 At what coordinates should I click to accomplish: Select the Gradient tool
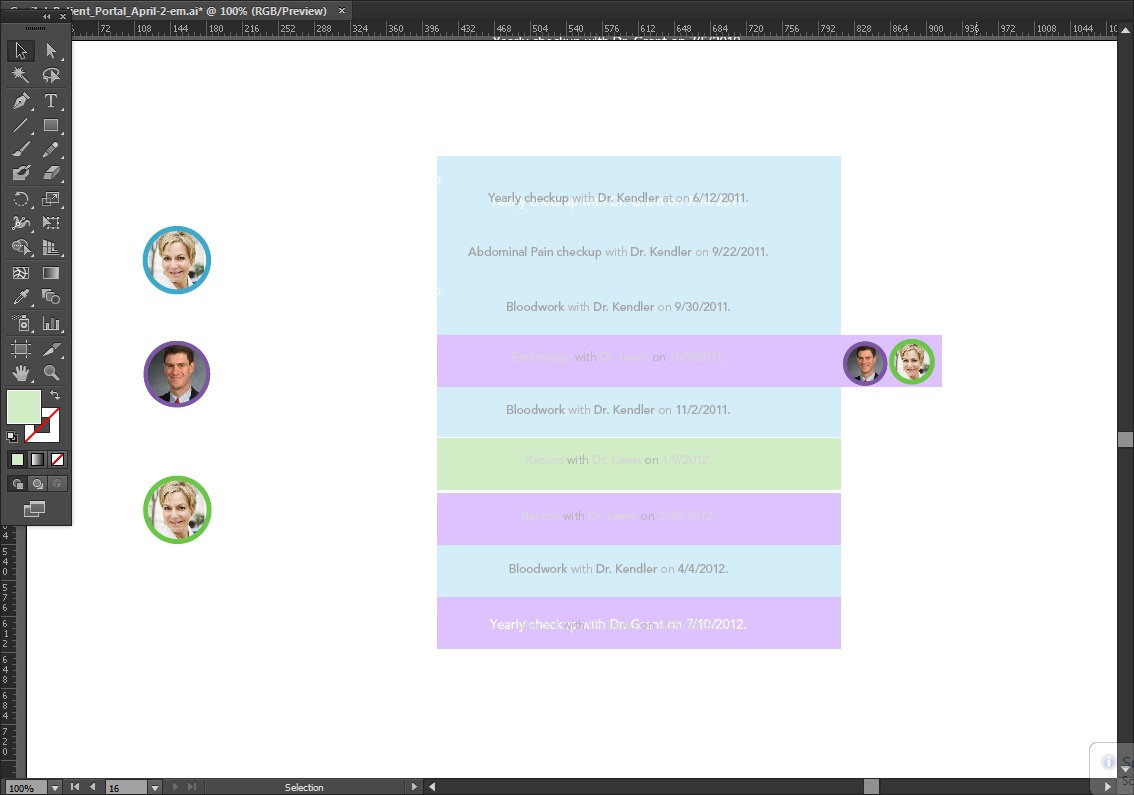point(51,273)
